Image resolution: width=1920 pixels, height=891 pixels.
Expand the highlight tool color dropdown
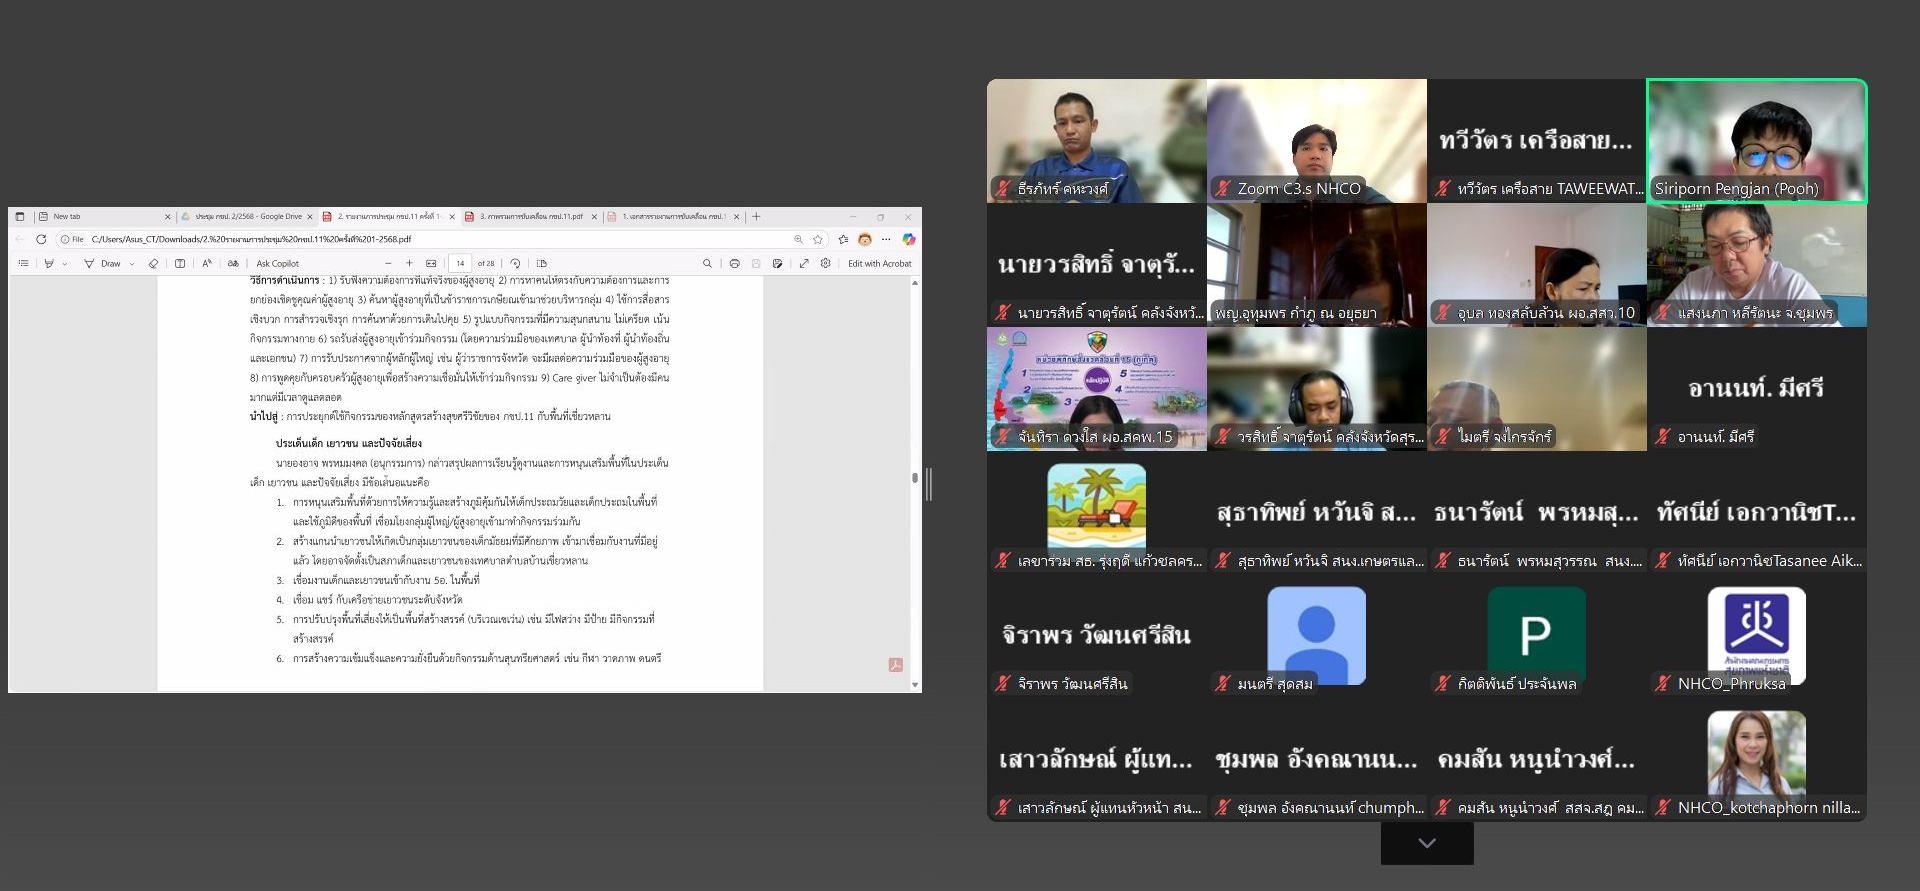[65, 264]
